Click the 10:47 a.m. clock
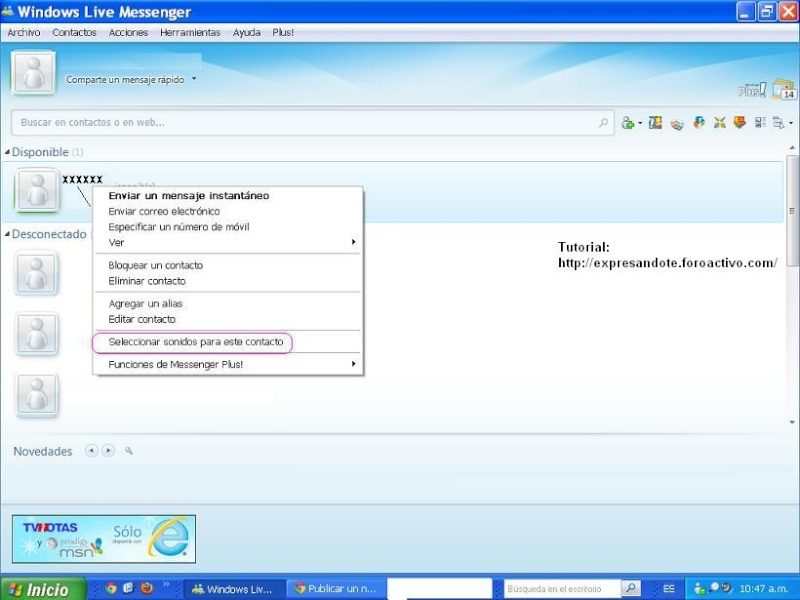Image resolution: width=800 pixels, height=600 pixels. (x=763, y=589)
